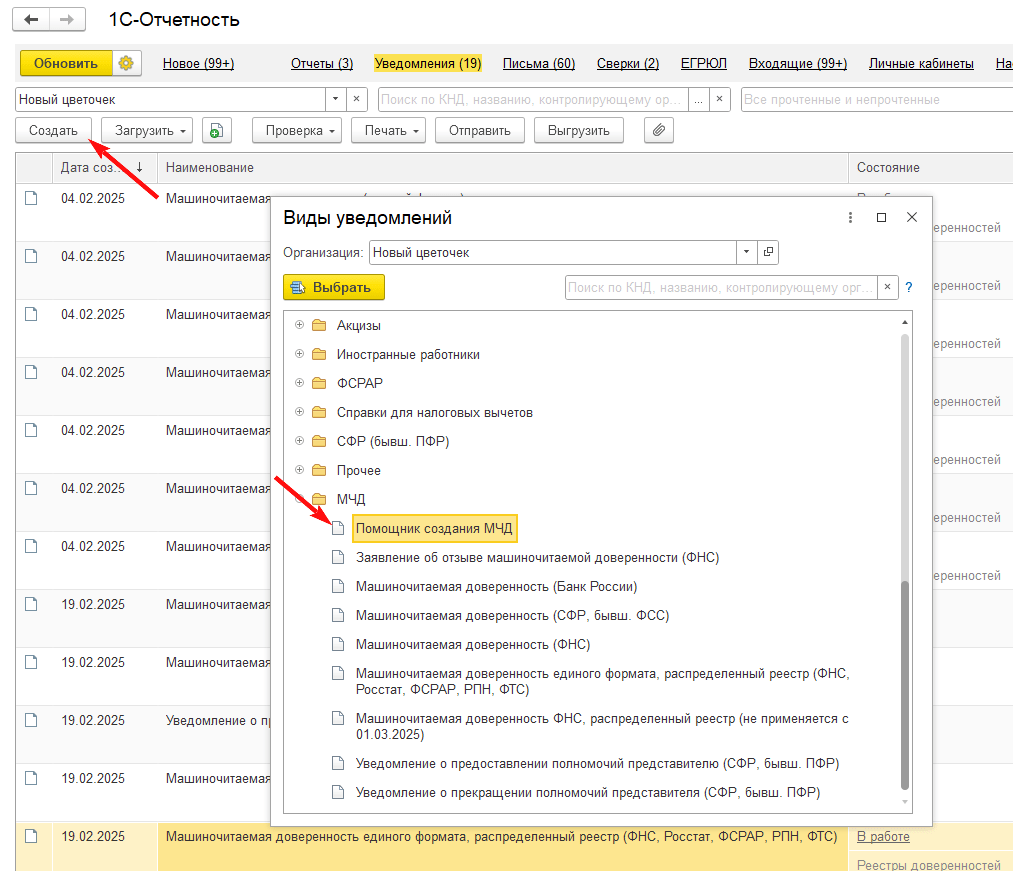The width and height of the screenshot is (1013, 871).
Task: Open the Входящие (99+) tab
Action: pos(797,63)
